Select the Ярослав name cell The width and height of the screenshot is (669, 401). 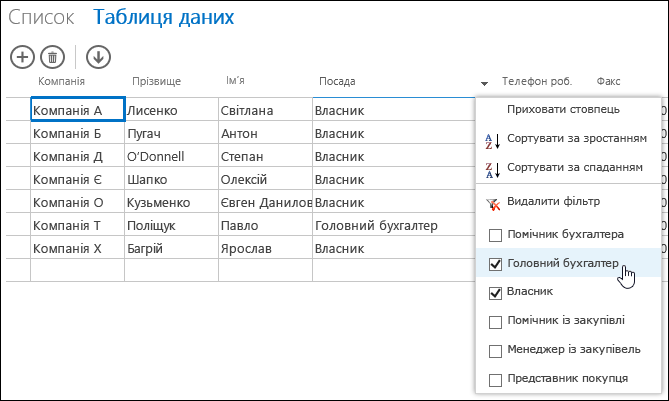tap(265, 248)
